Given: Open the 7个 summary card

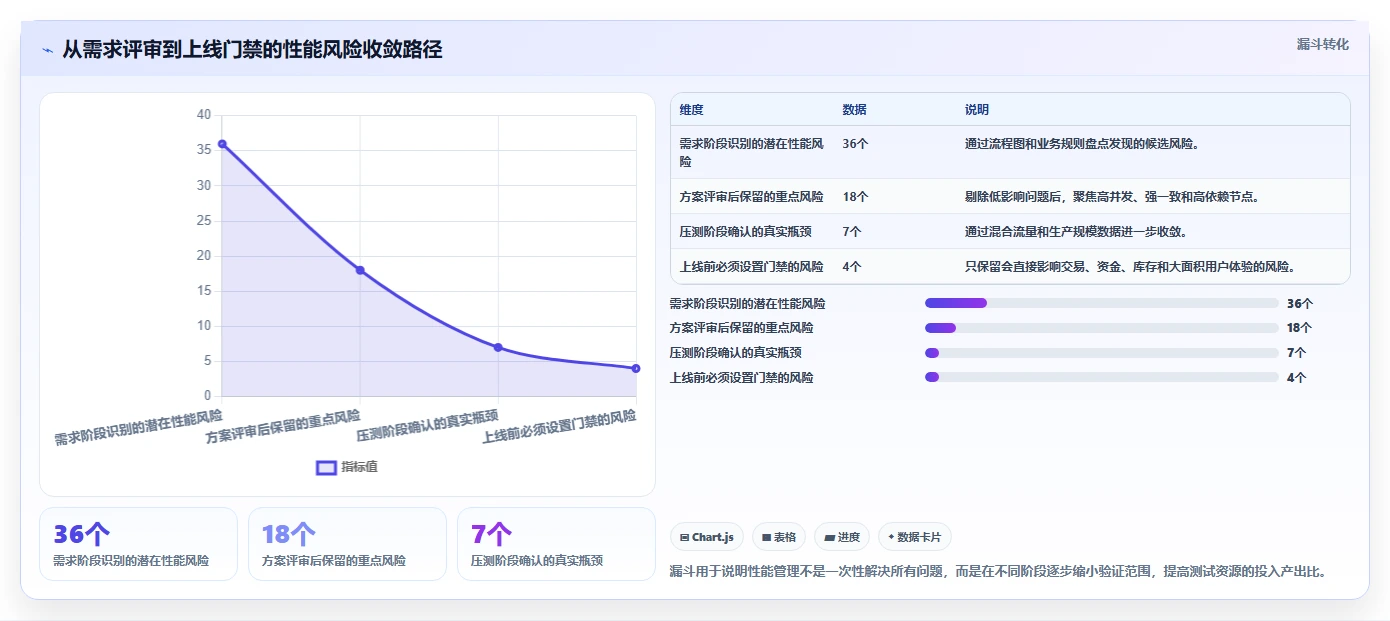Looking at the screenshot, I should coord(556,544).
